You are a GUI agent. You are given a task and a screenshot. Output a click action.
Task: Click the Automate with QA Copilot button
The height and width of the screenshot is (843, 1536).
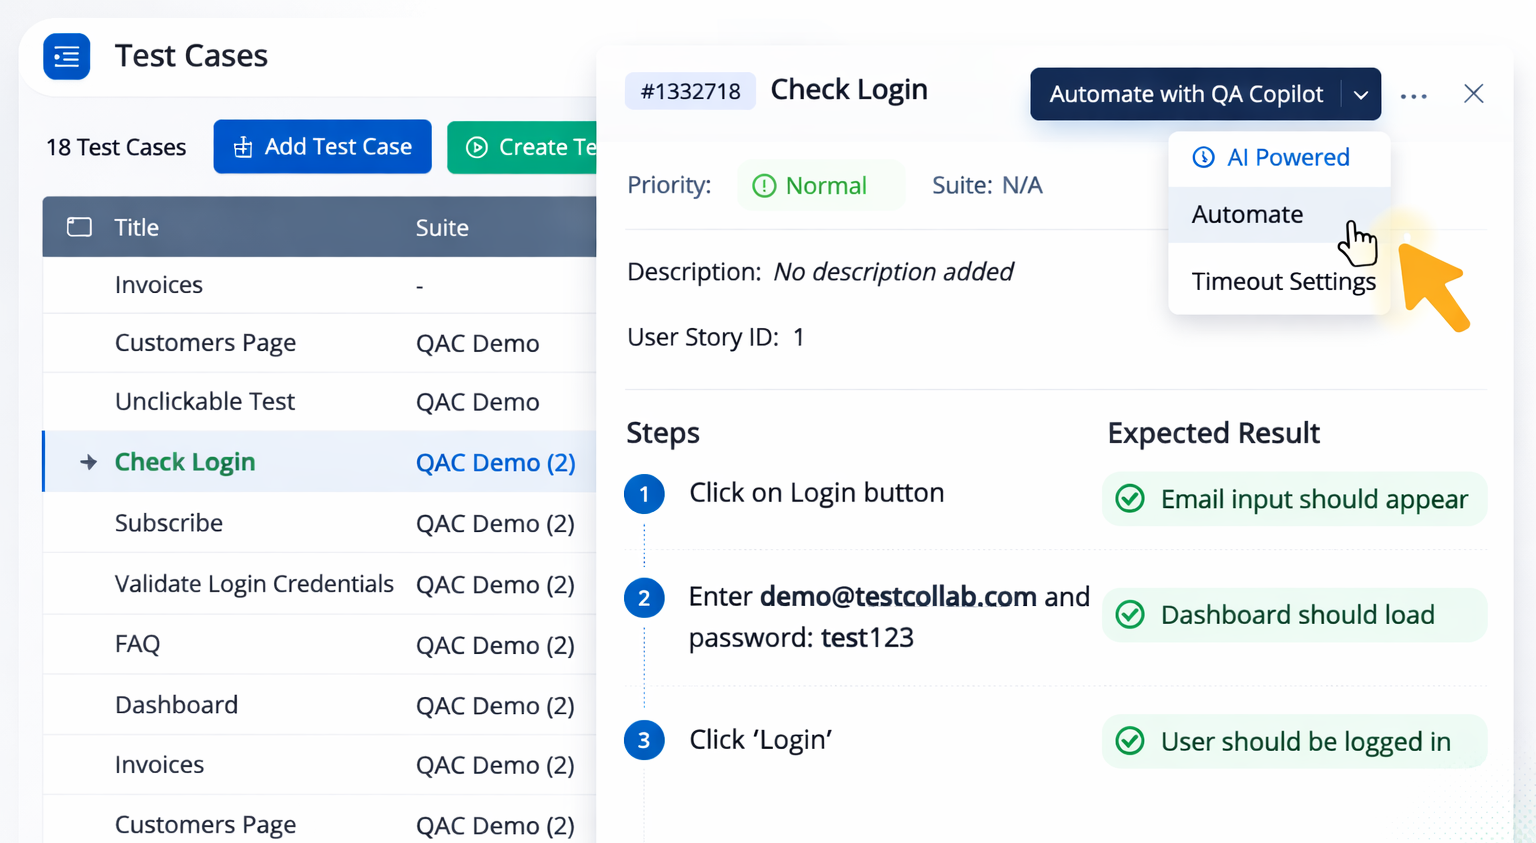point(1185,94)
